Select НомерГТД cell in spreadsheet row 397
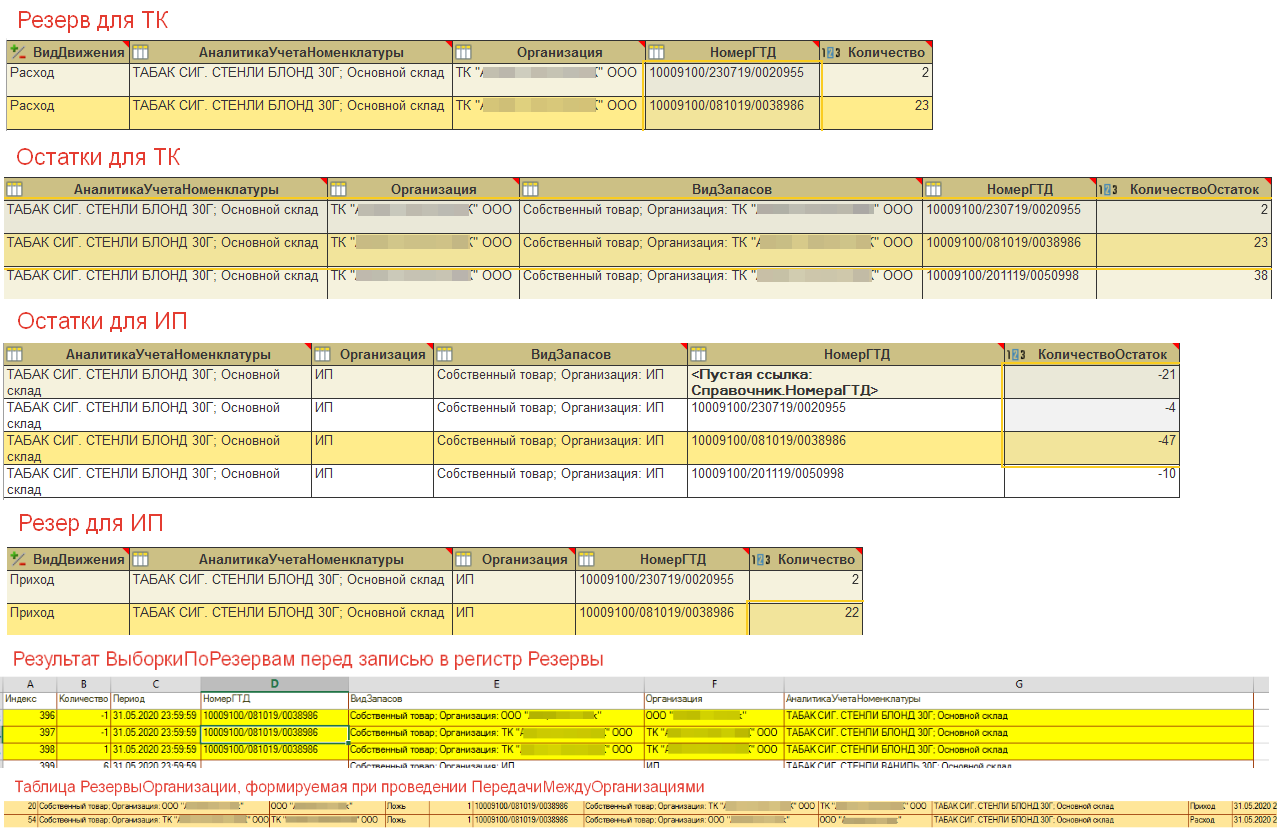Viewport: 1277px width, 838px height. pyautogui.click(x=274, y=733)
